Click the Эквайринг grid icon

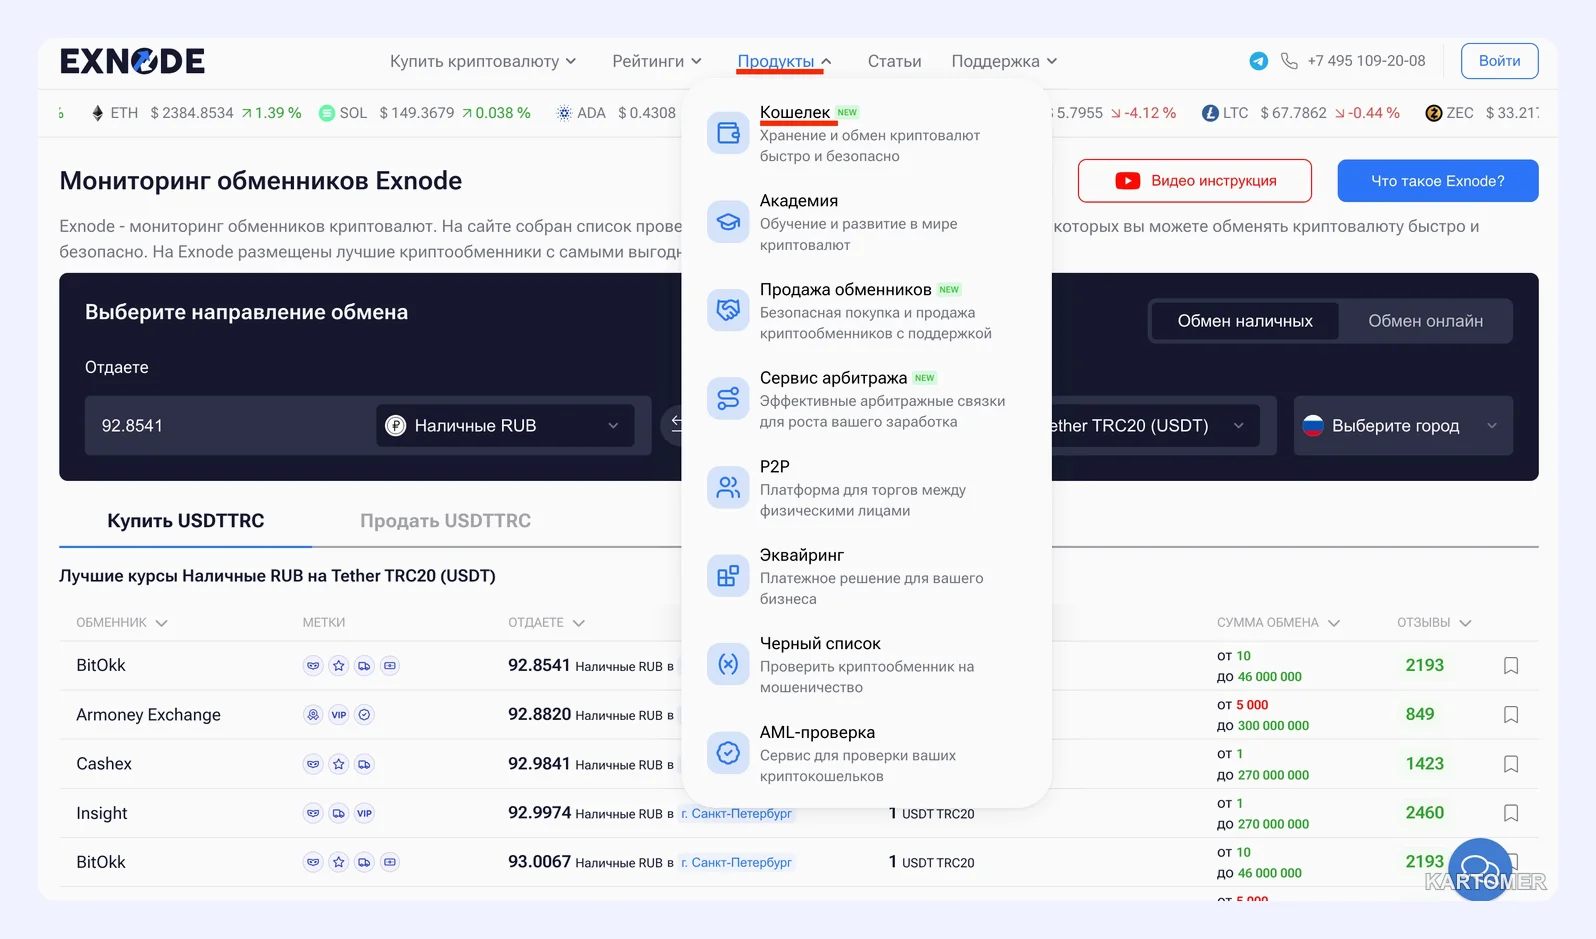point(728,576)
